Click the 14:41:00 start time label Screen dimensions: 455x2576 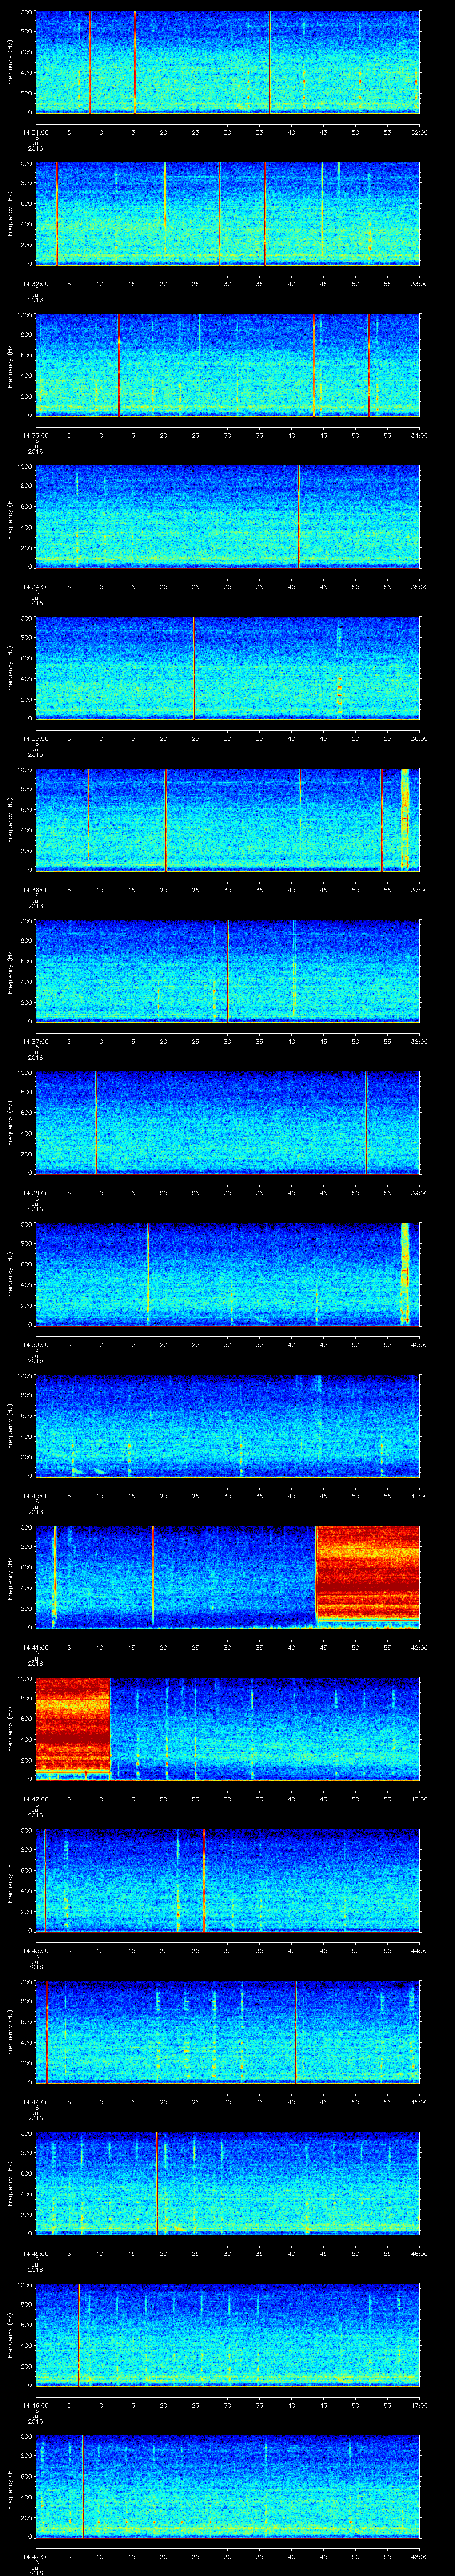click(x=36, y=1647)
